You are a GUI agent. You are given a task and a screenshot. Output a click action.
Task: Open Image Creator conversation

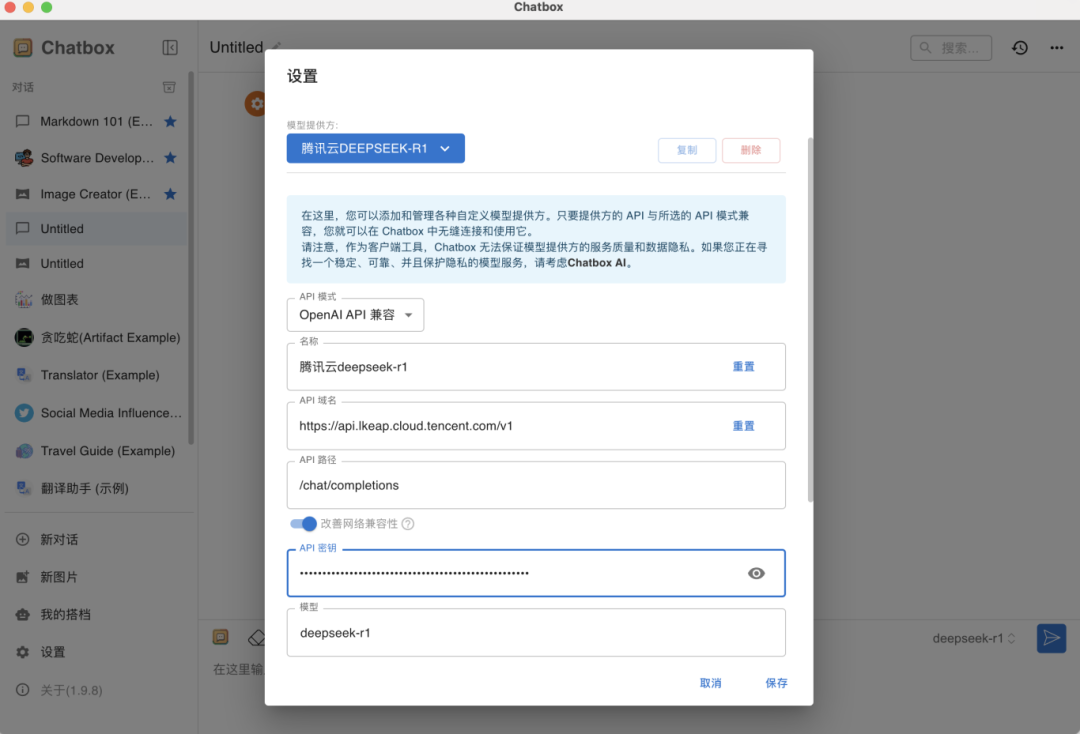[96, 194]
